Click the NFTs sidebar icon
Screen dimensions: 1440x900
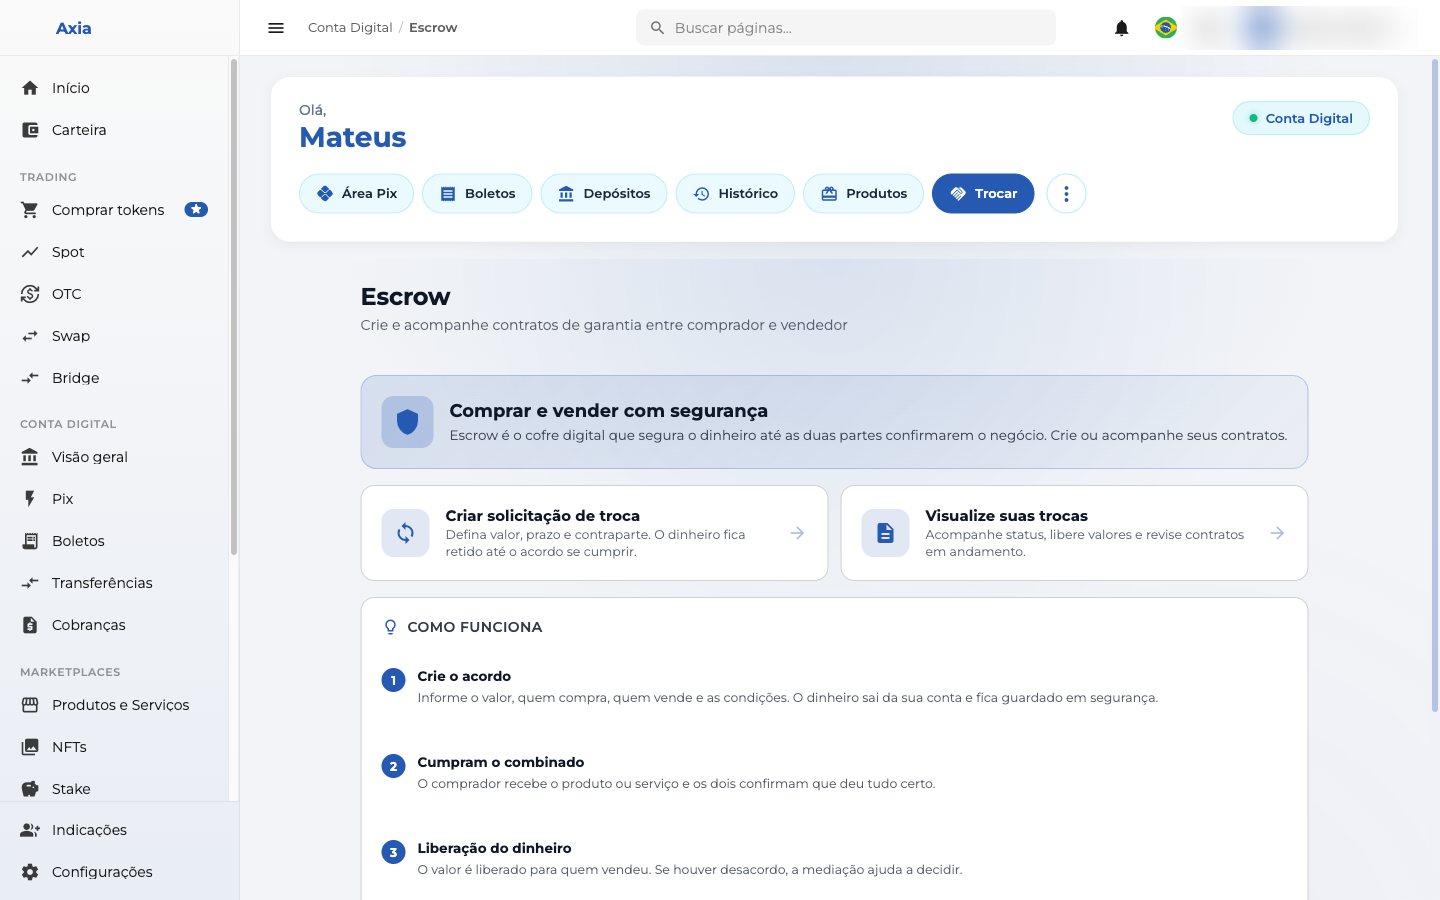point(30,747)
